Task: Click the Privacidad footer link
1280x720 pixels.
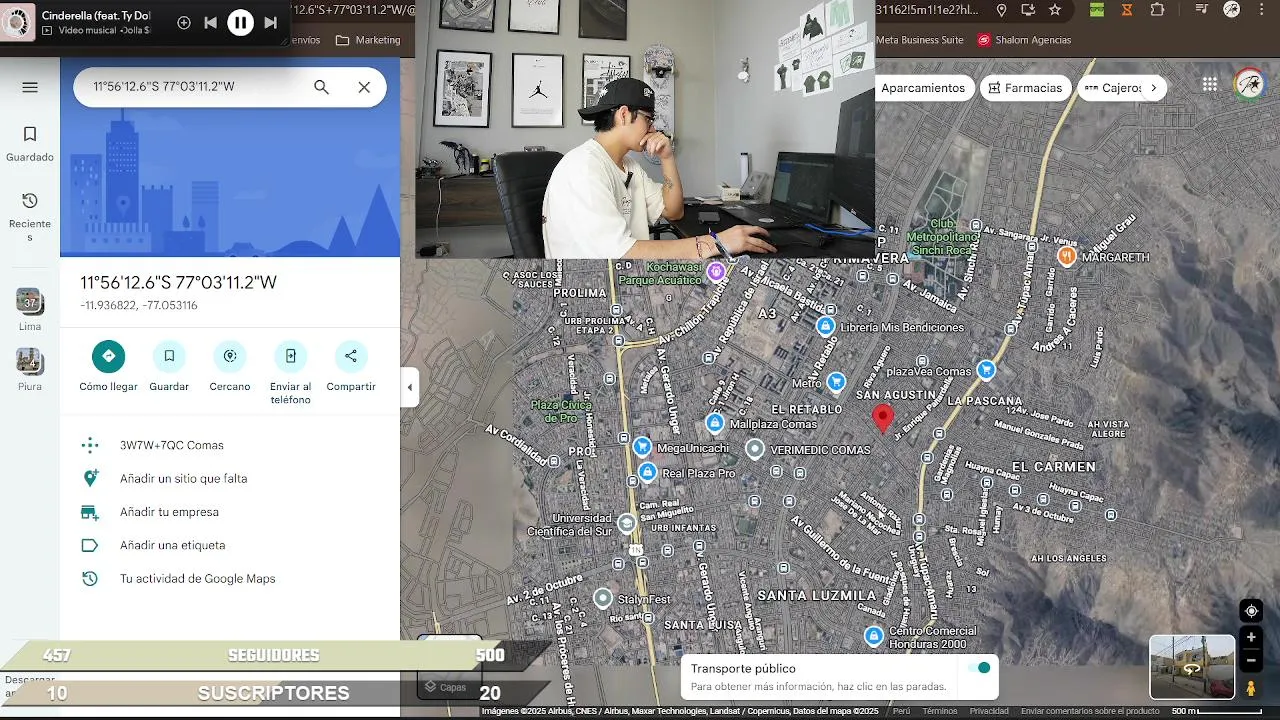Action: (989, 711)
